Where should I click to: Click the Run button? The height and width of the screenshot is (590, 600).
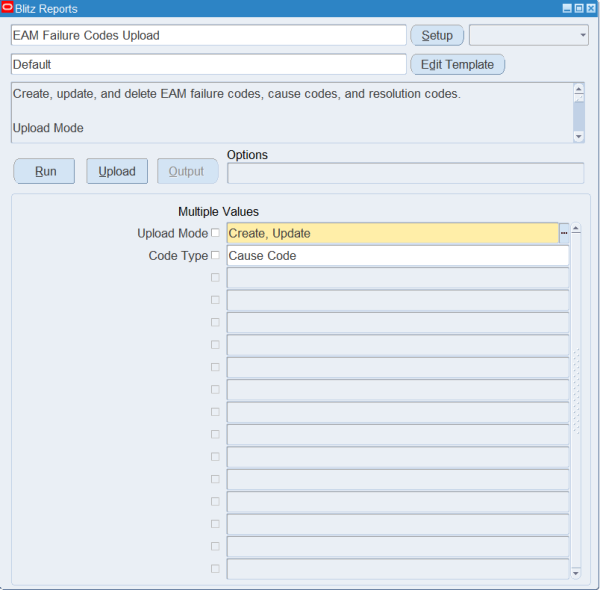(44, 171)
